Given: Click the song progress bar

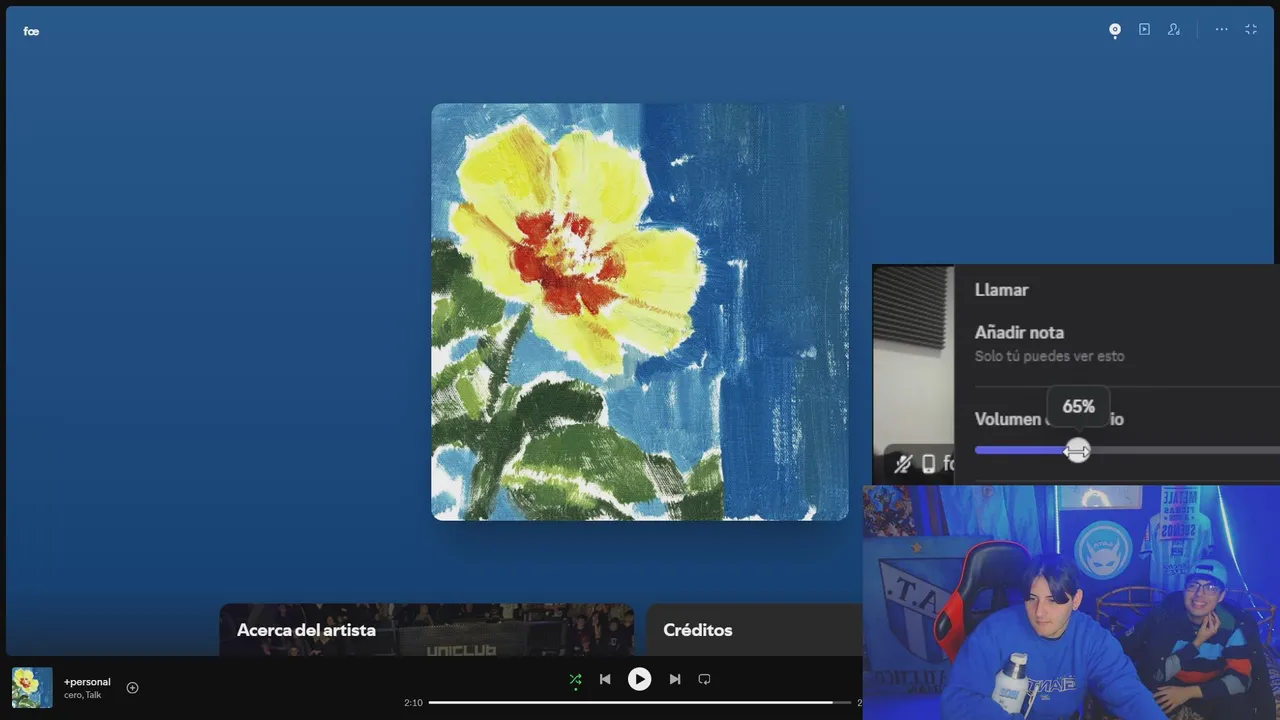Looking at the screenshot, I should click(x=642, y=703).
